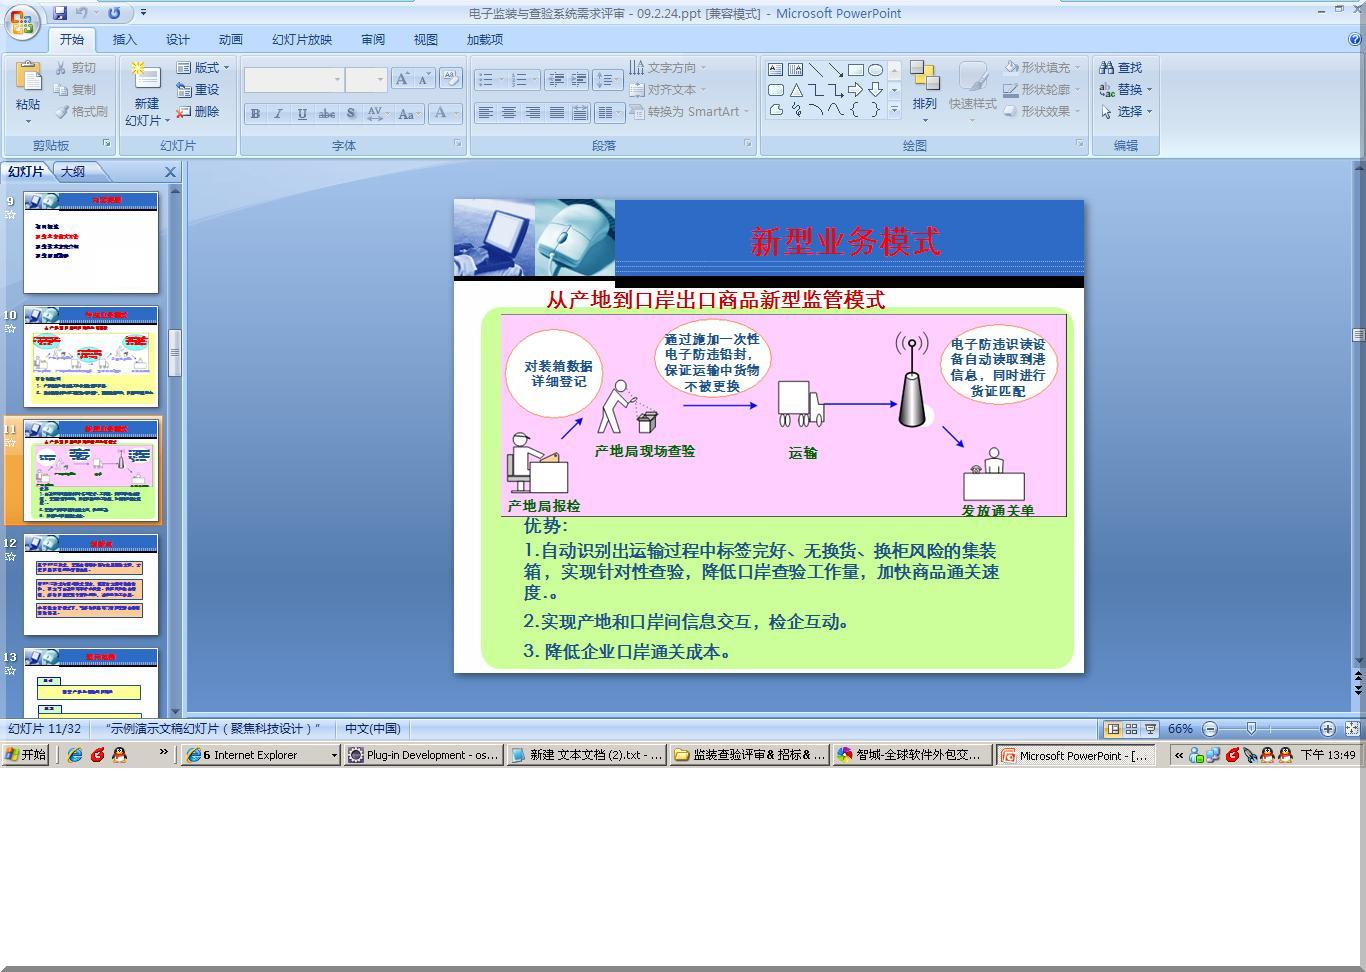Click the Windows Start (开始) taskbar button

[26, 755]
